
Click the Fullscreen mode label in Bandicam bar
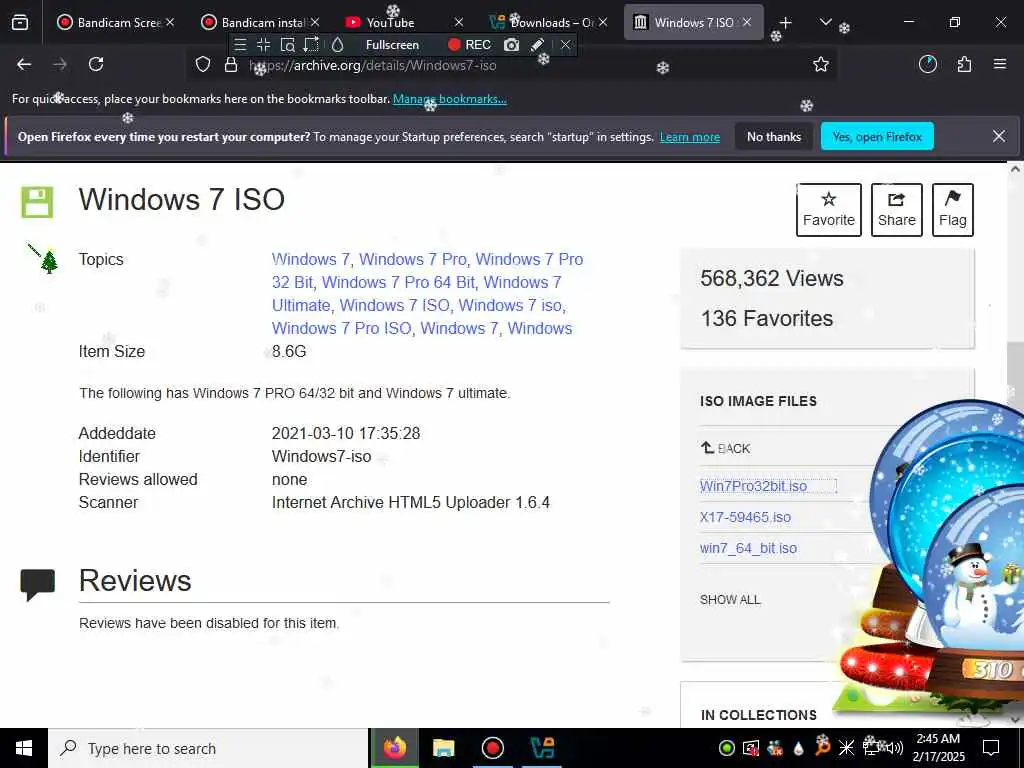coord(392,45)
